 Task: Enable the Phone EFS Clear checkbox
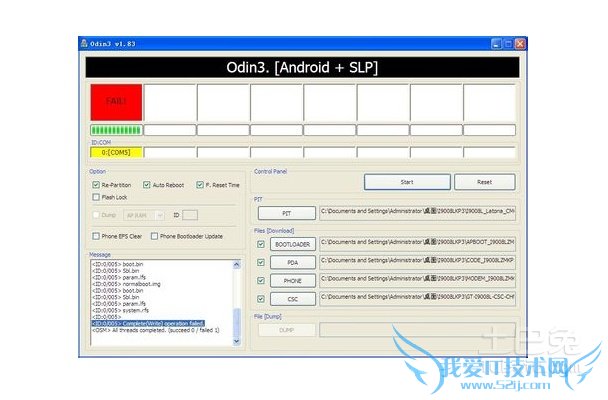coord(96,236)
